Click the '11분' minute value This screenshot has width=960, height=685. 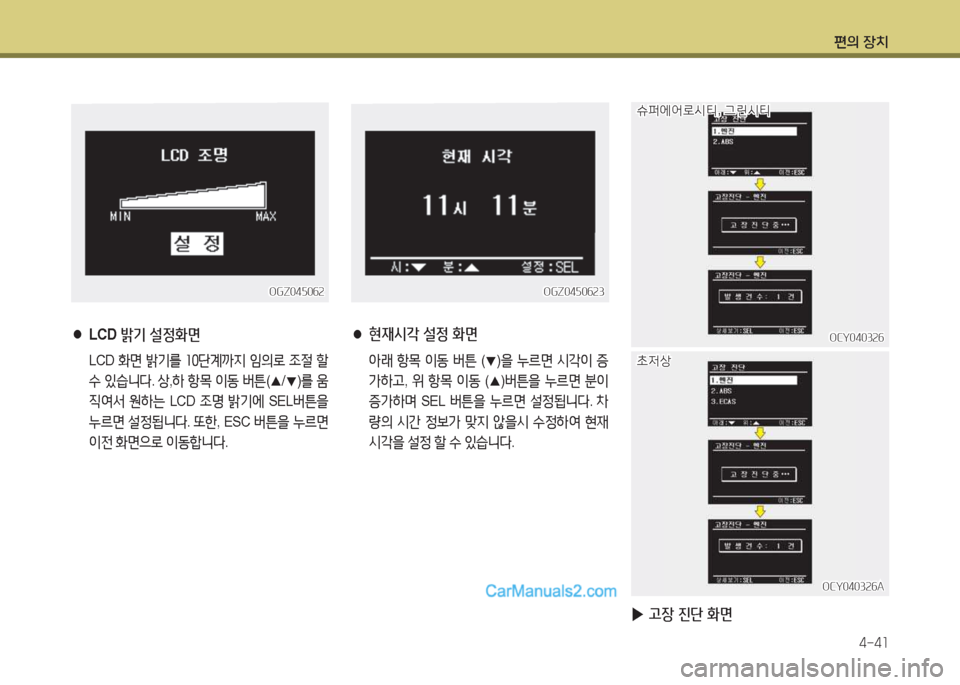pyautogui.click(x=514, y=205)
